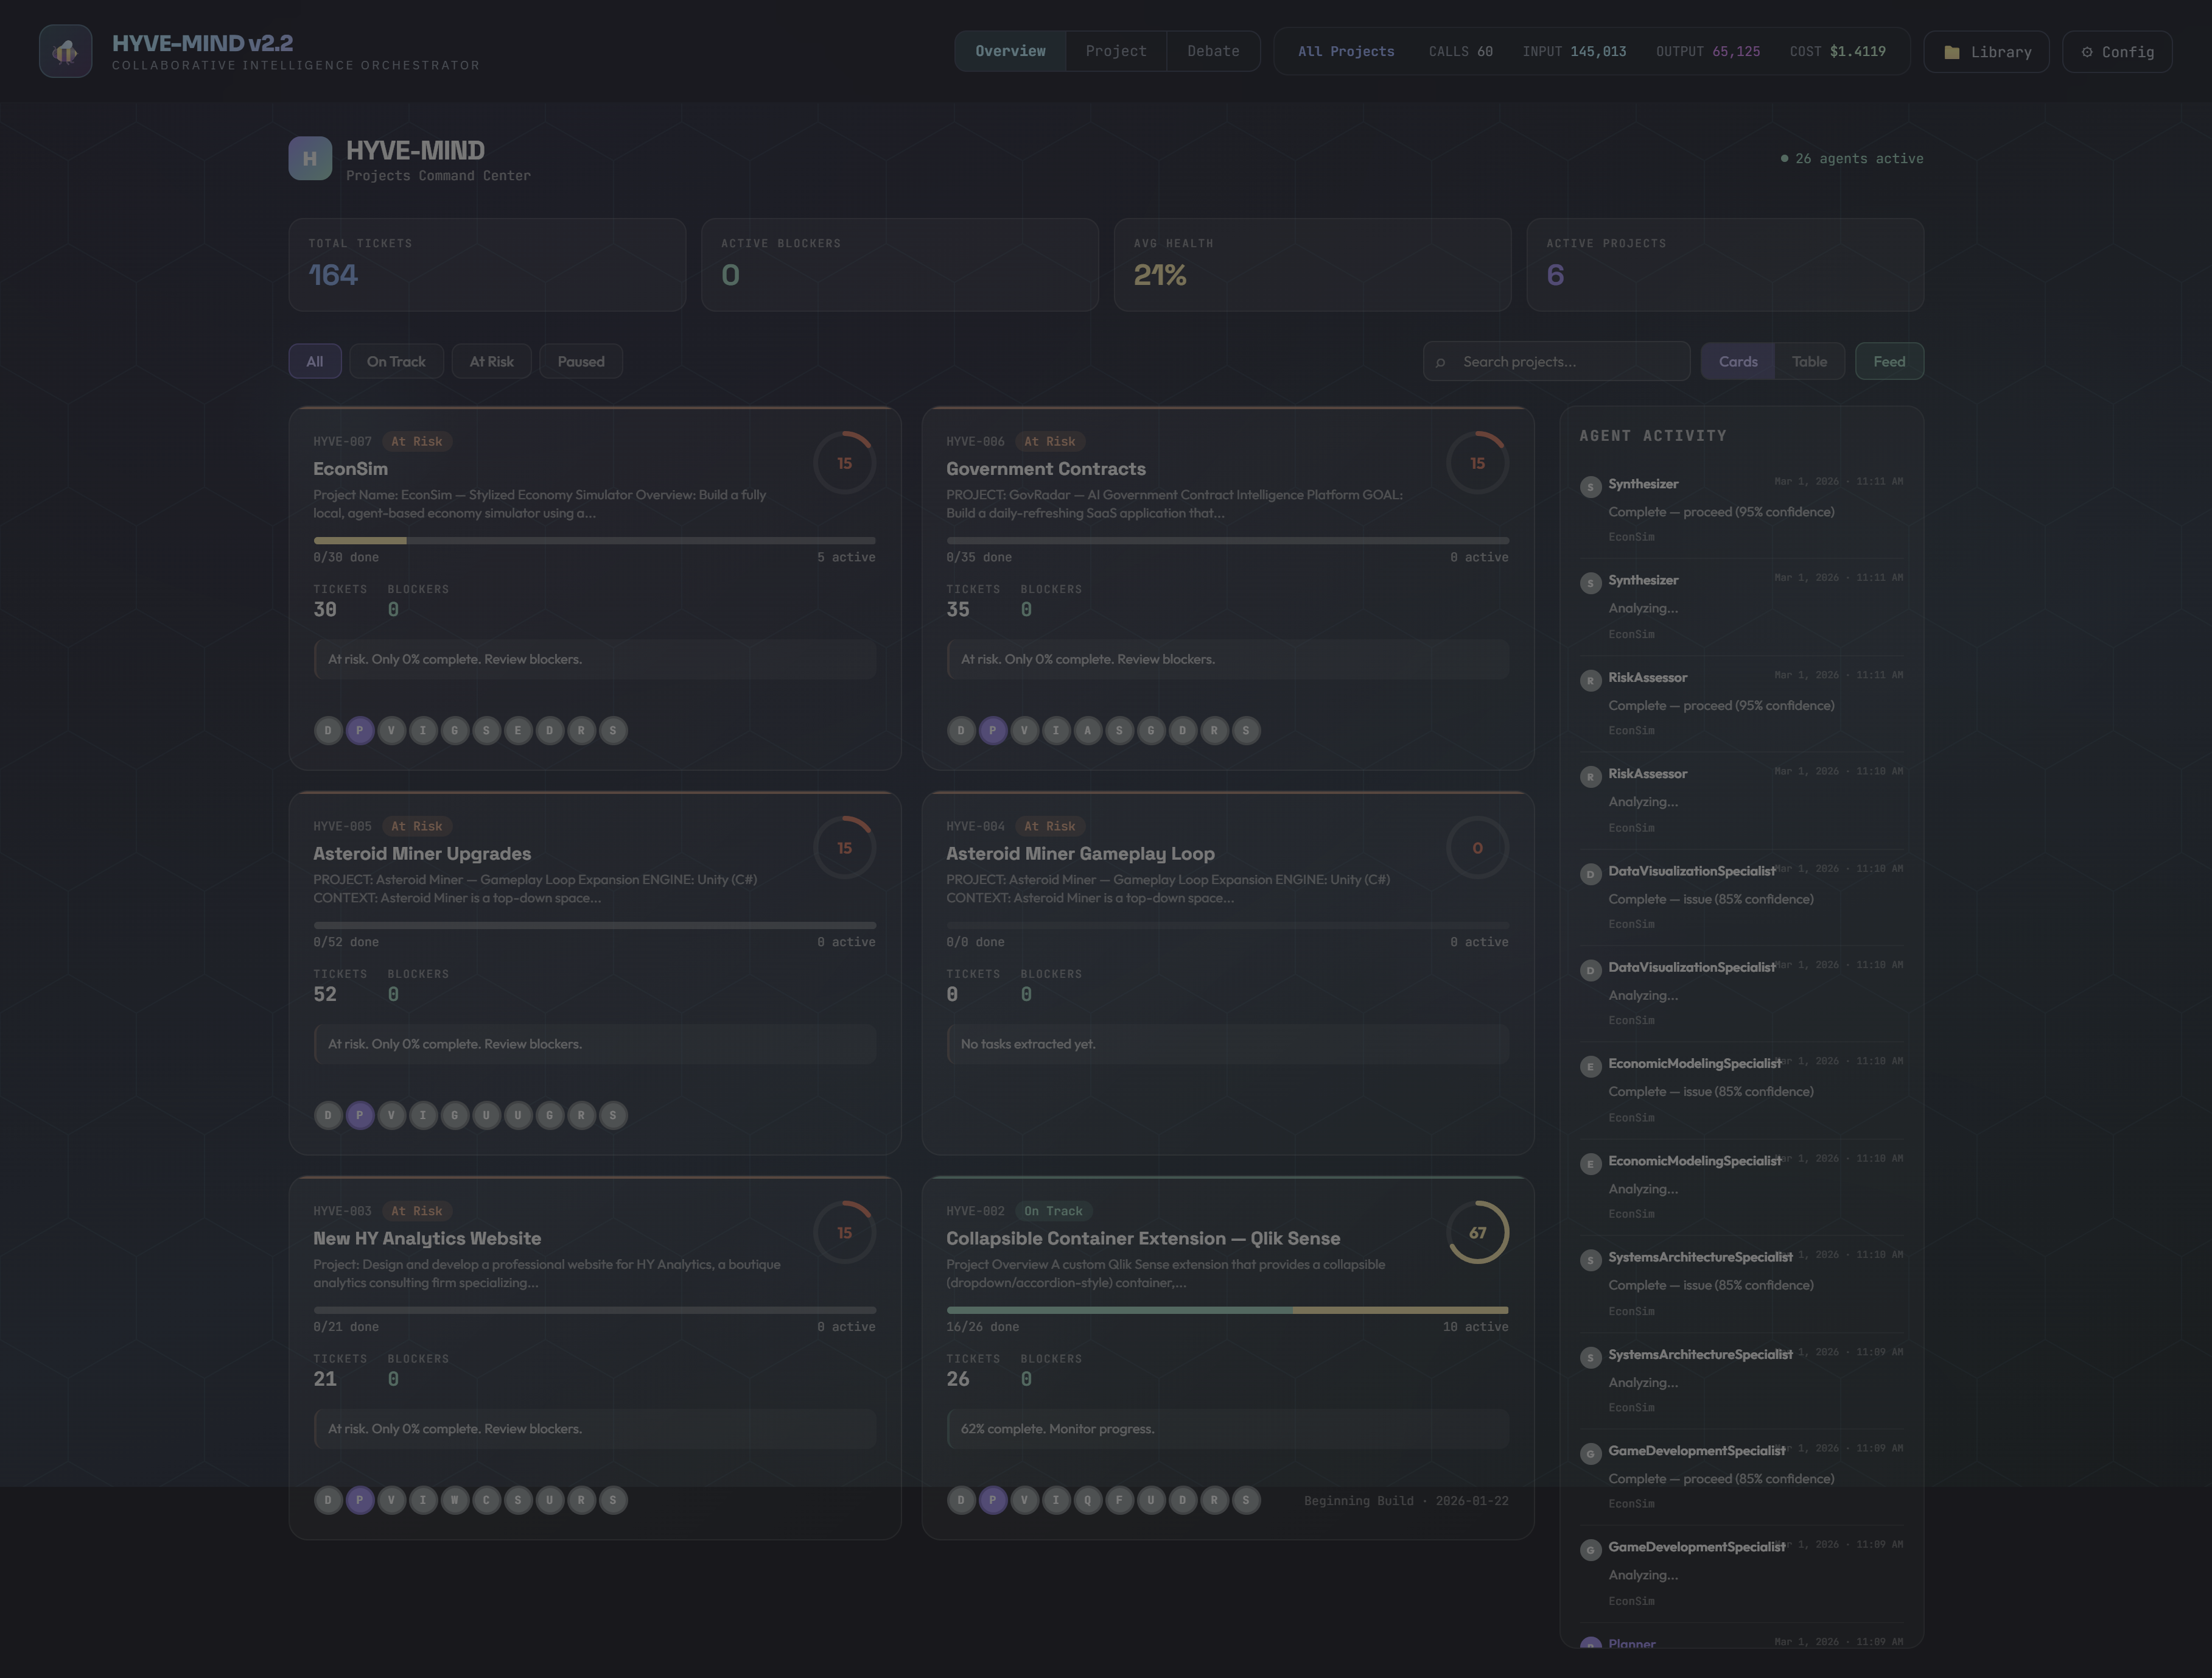Switch view to Cards layout
The height and width of the screenshot is (1678, 2212).
point(1738,362)
